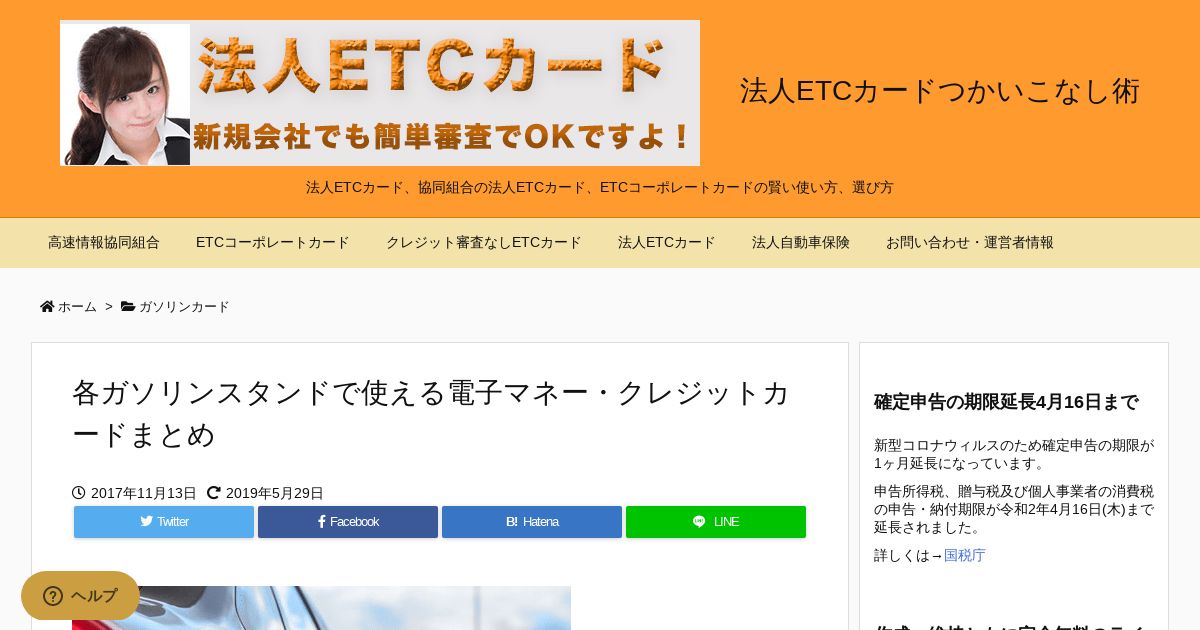Viewport: 1200px width, 630px height.
Task: Click sidebar paragraph starting 申告所得税、贈与税及び
Action: point(1014,509)
